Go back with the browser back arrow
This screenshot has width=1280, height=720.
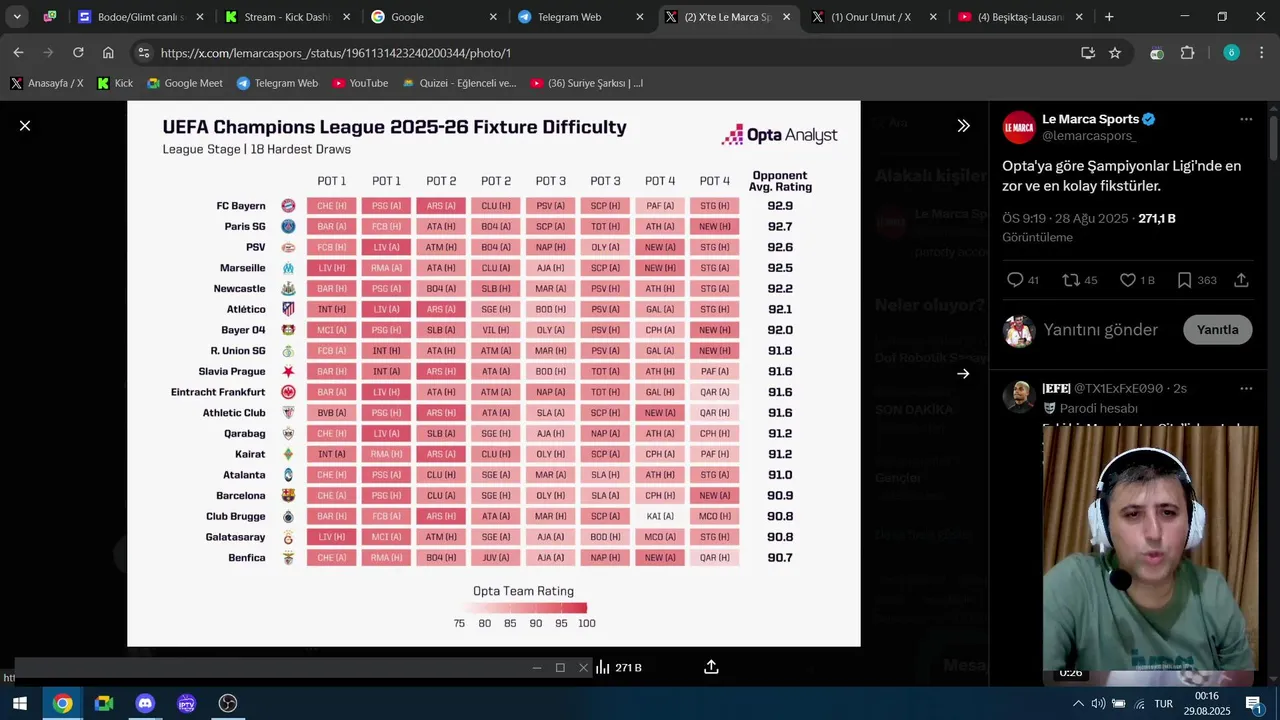[x=19, y=53]
